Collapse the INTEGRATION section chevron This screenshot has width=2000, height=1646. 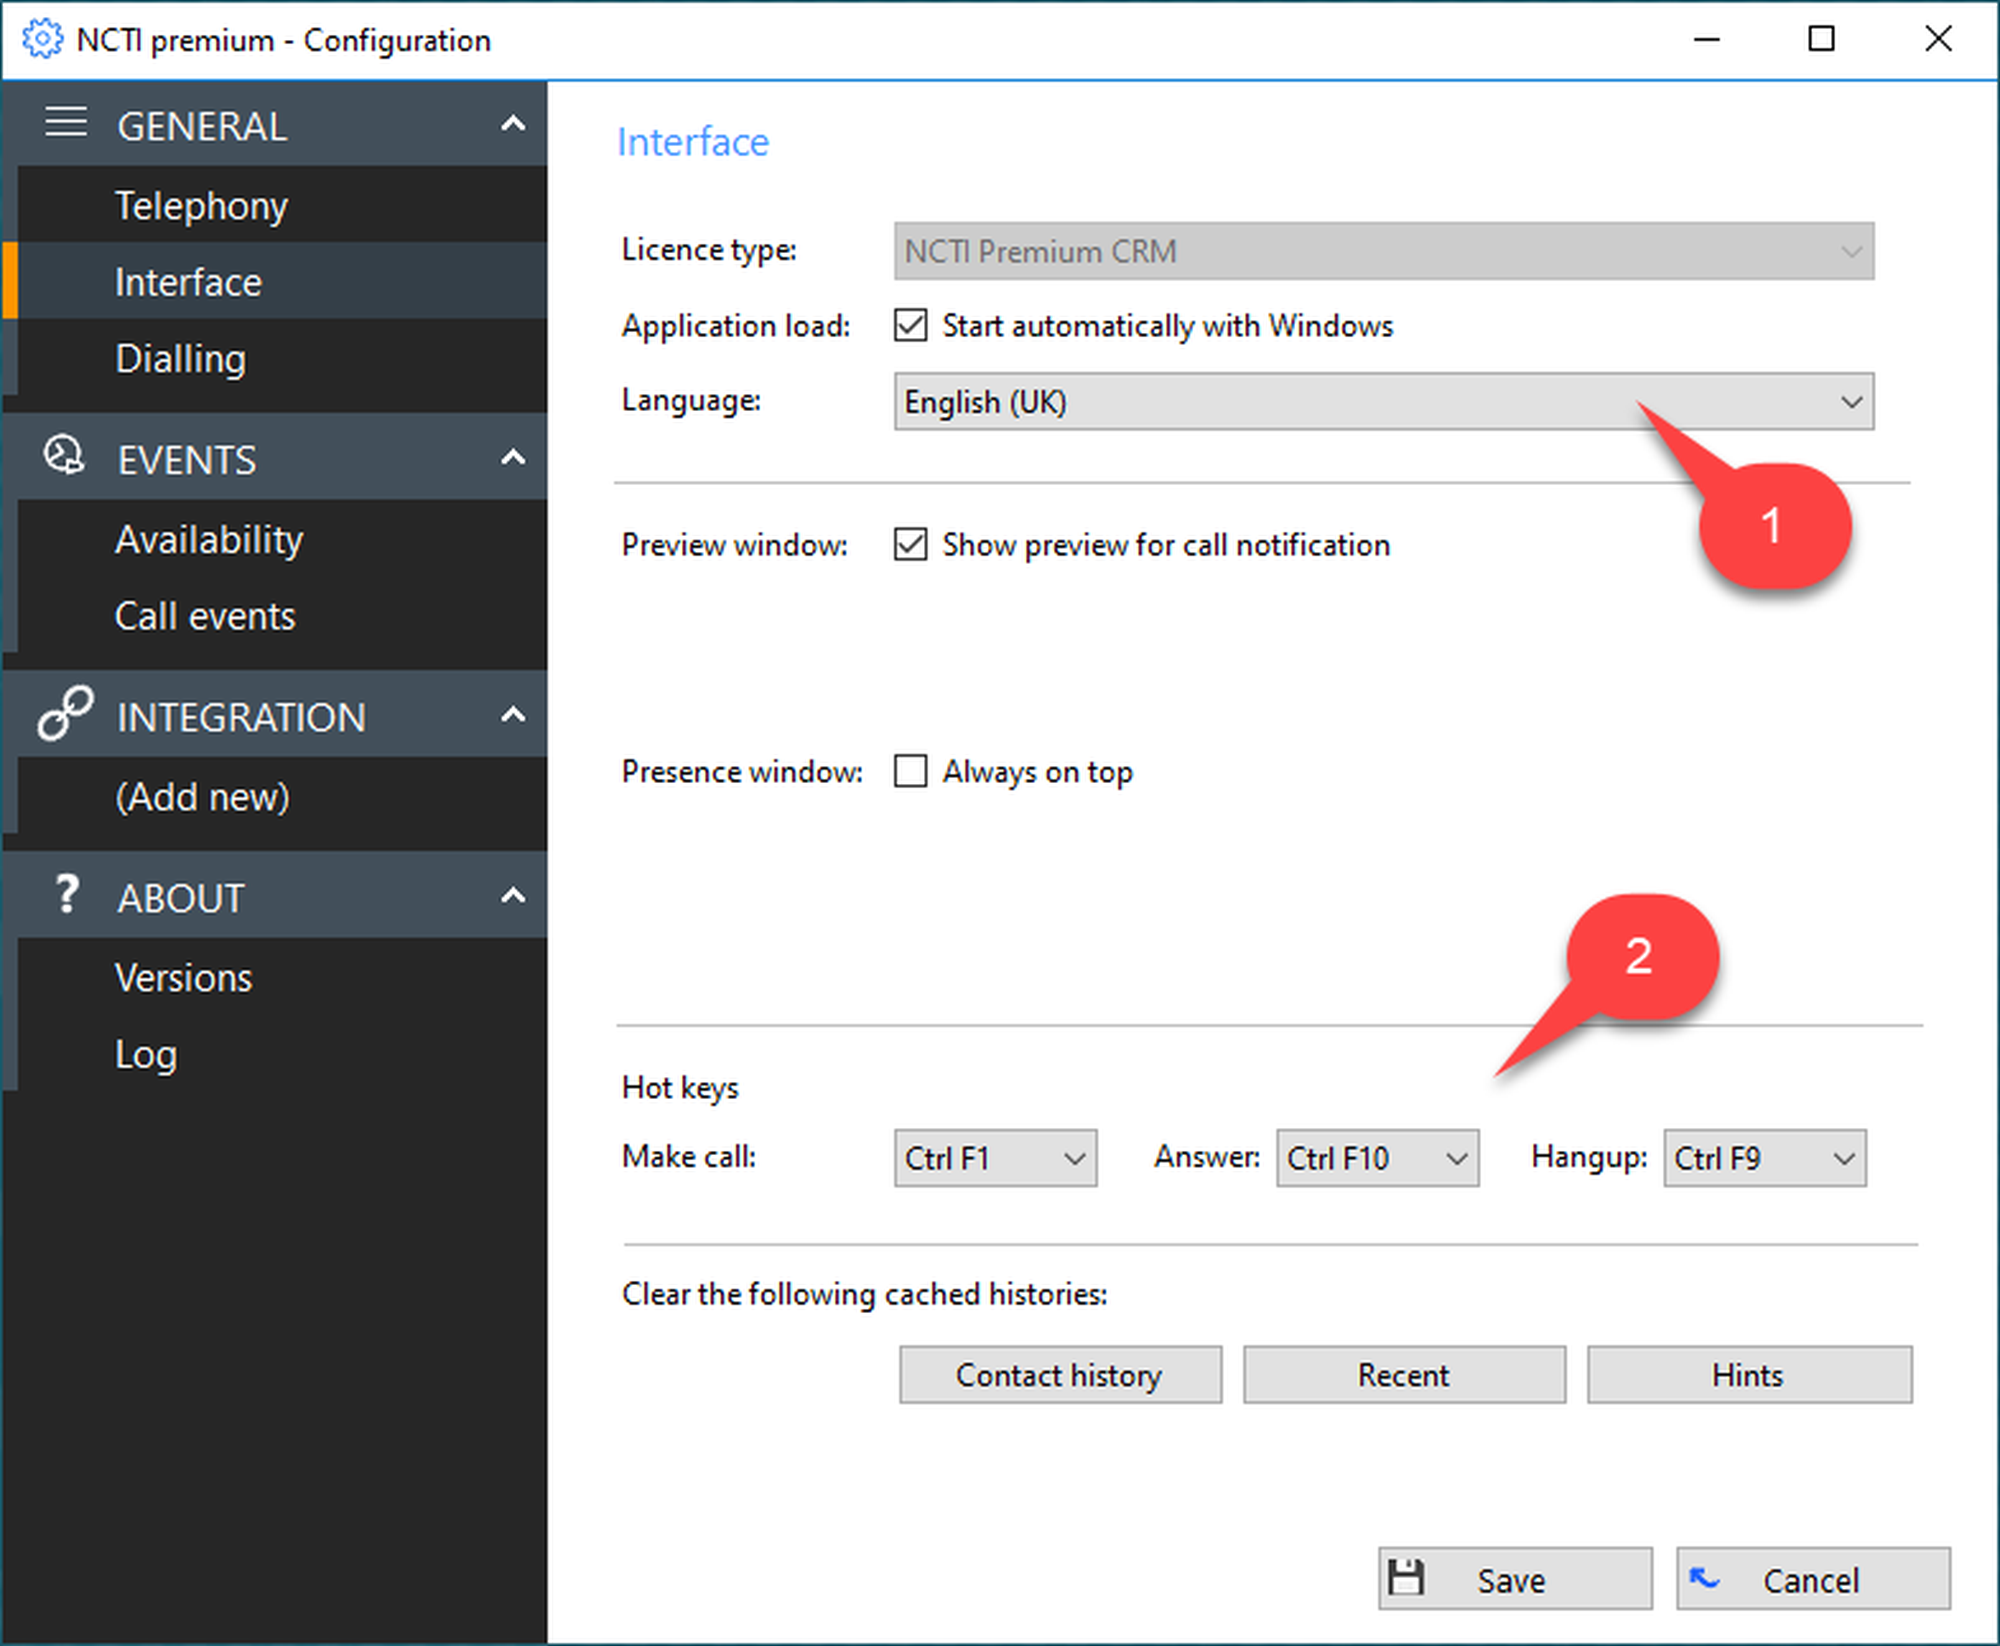click(513, 715)
